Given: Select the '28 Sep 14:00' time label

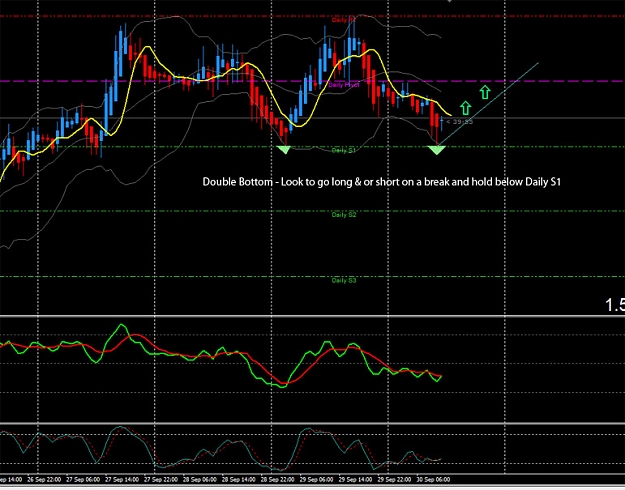Looking at the screenshot, I should coord(239,479).
